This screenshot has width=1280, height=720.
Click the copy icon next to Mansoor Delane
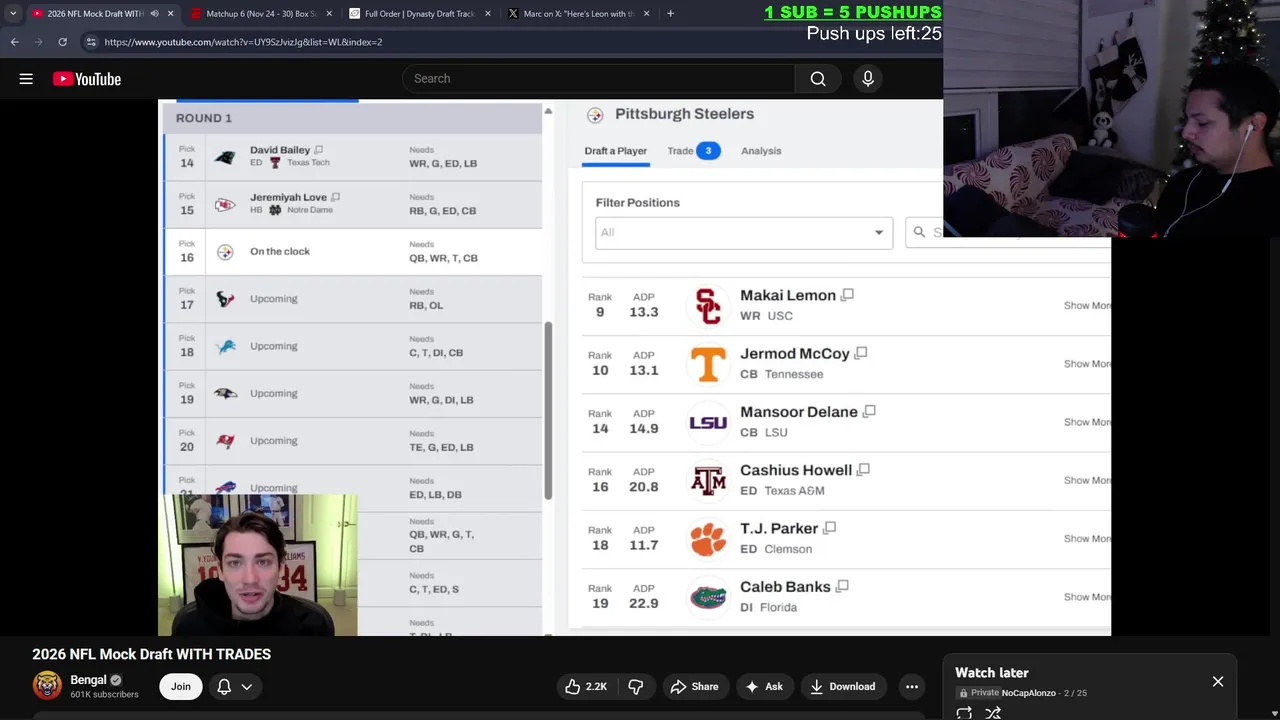click(869, 411)
